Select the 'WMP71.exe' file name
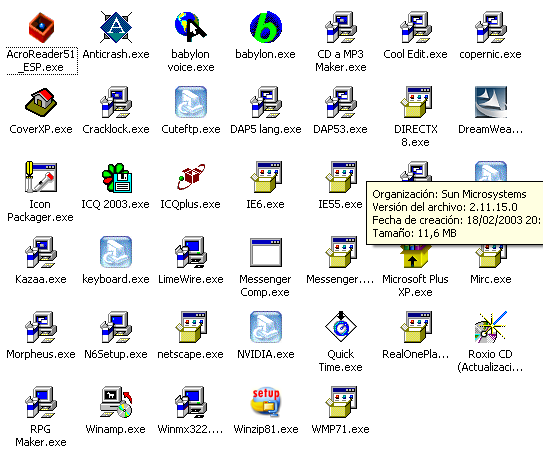The height and width of the screenshot is (454, 543). (x=340, y=429)
